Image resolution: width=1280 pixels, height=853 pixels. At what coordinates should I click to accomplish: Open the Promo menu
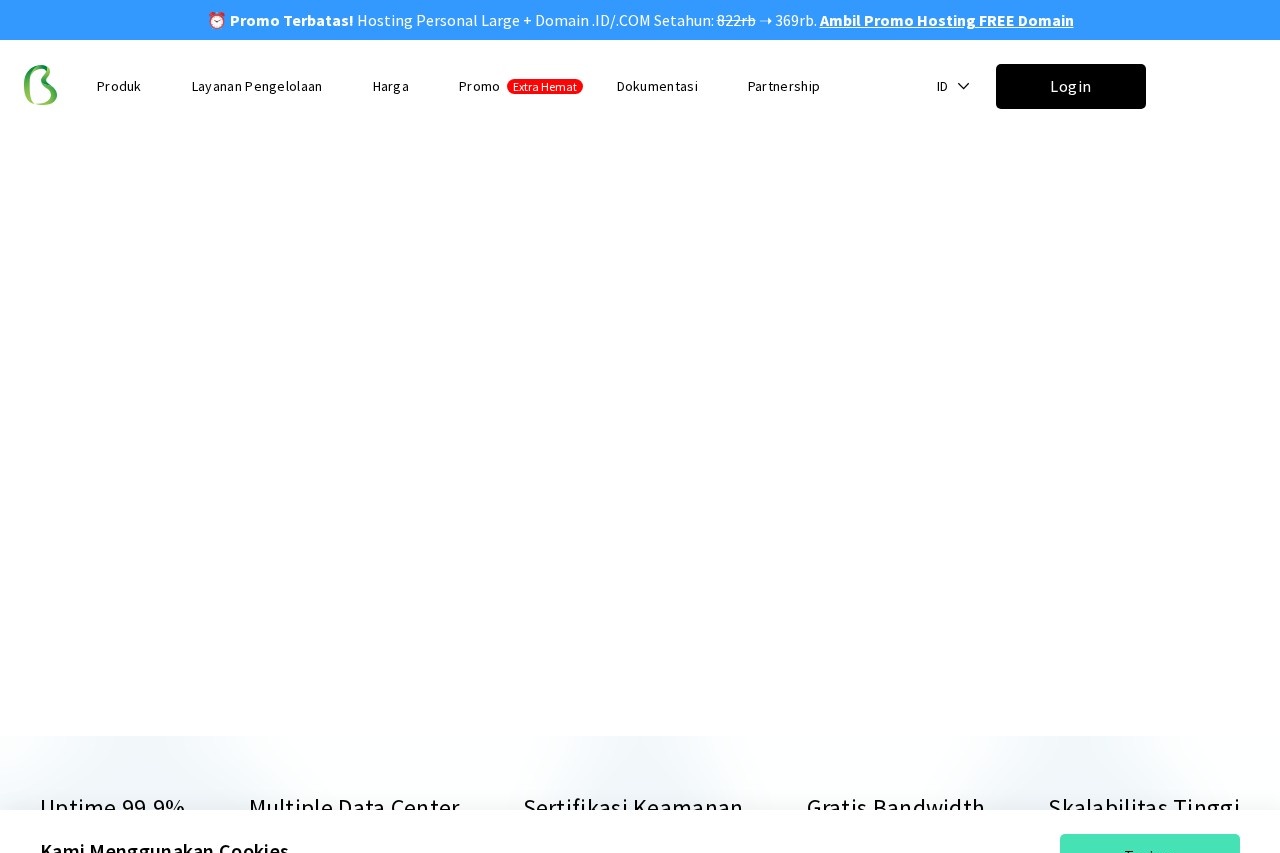(479, 86)
